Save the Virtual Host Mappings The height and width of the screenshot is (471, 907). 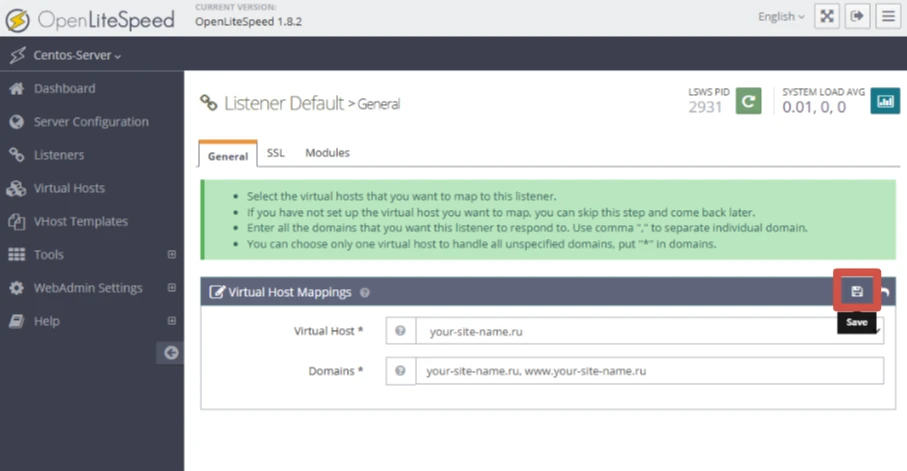(x=857, y=291)
